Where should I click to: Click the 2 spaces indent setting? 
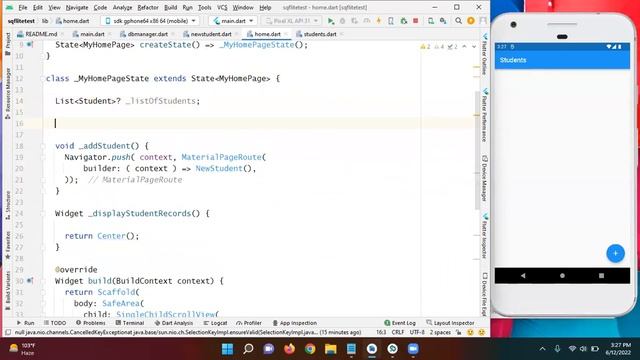pos(440,332)
